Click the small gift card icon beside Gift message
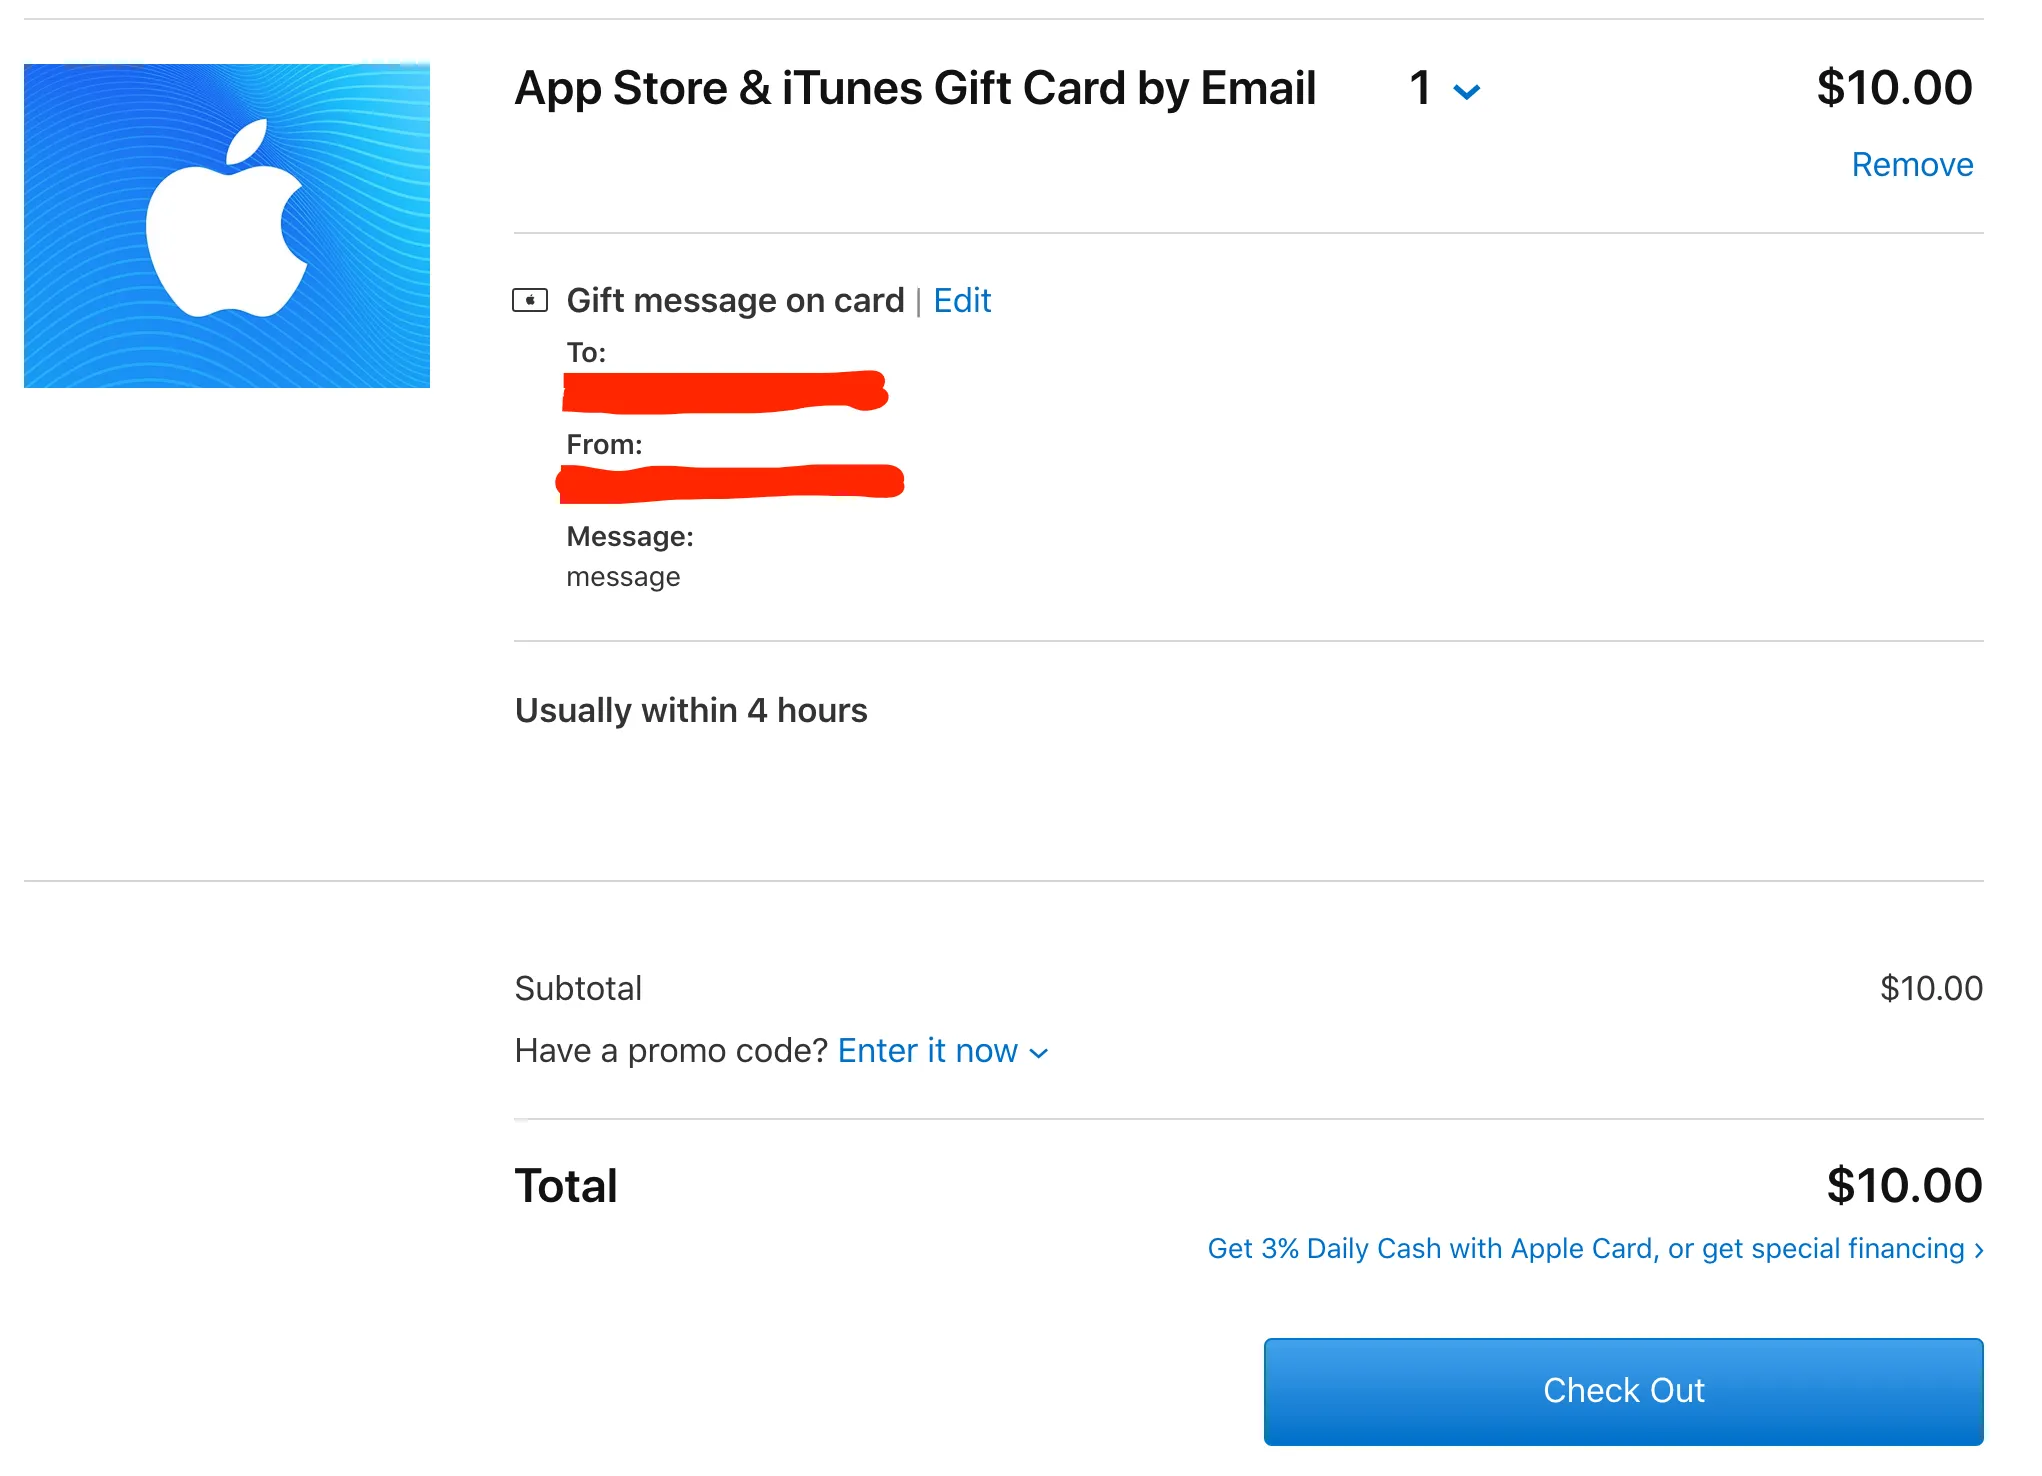The width and height of the screenshot is (2042, 1476). tap(530, 300)
